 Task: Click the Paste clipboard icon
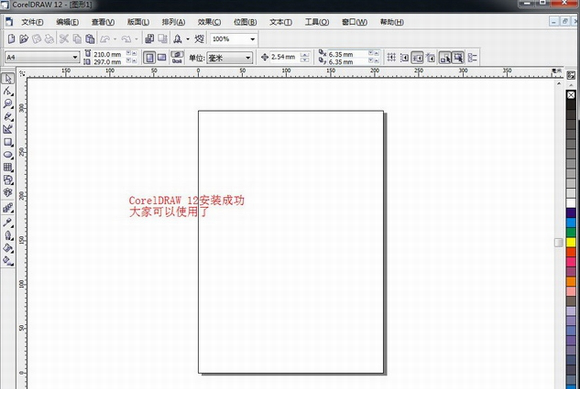click(x=90, y=38)
